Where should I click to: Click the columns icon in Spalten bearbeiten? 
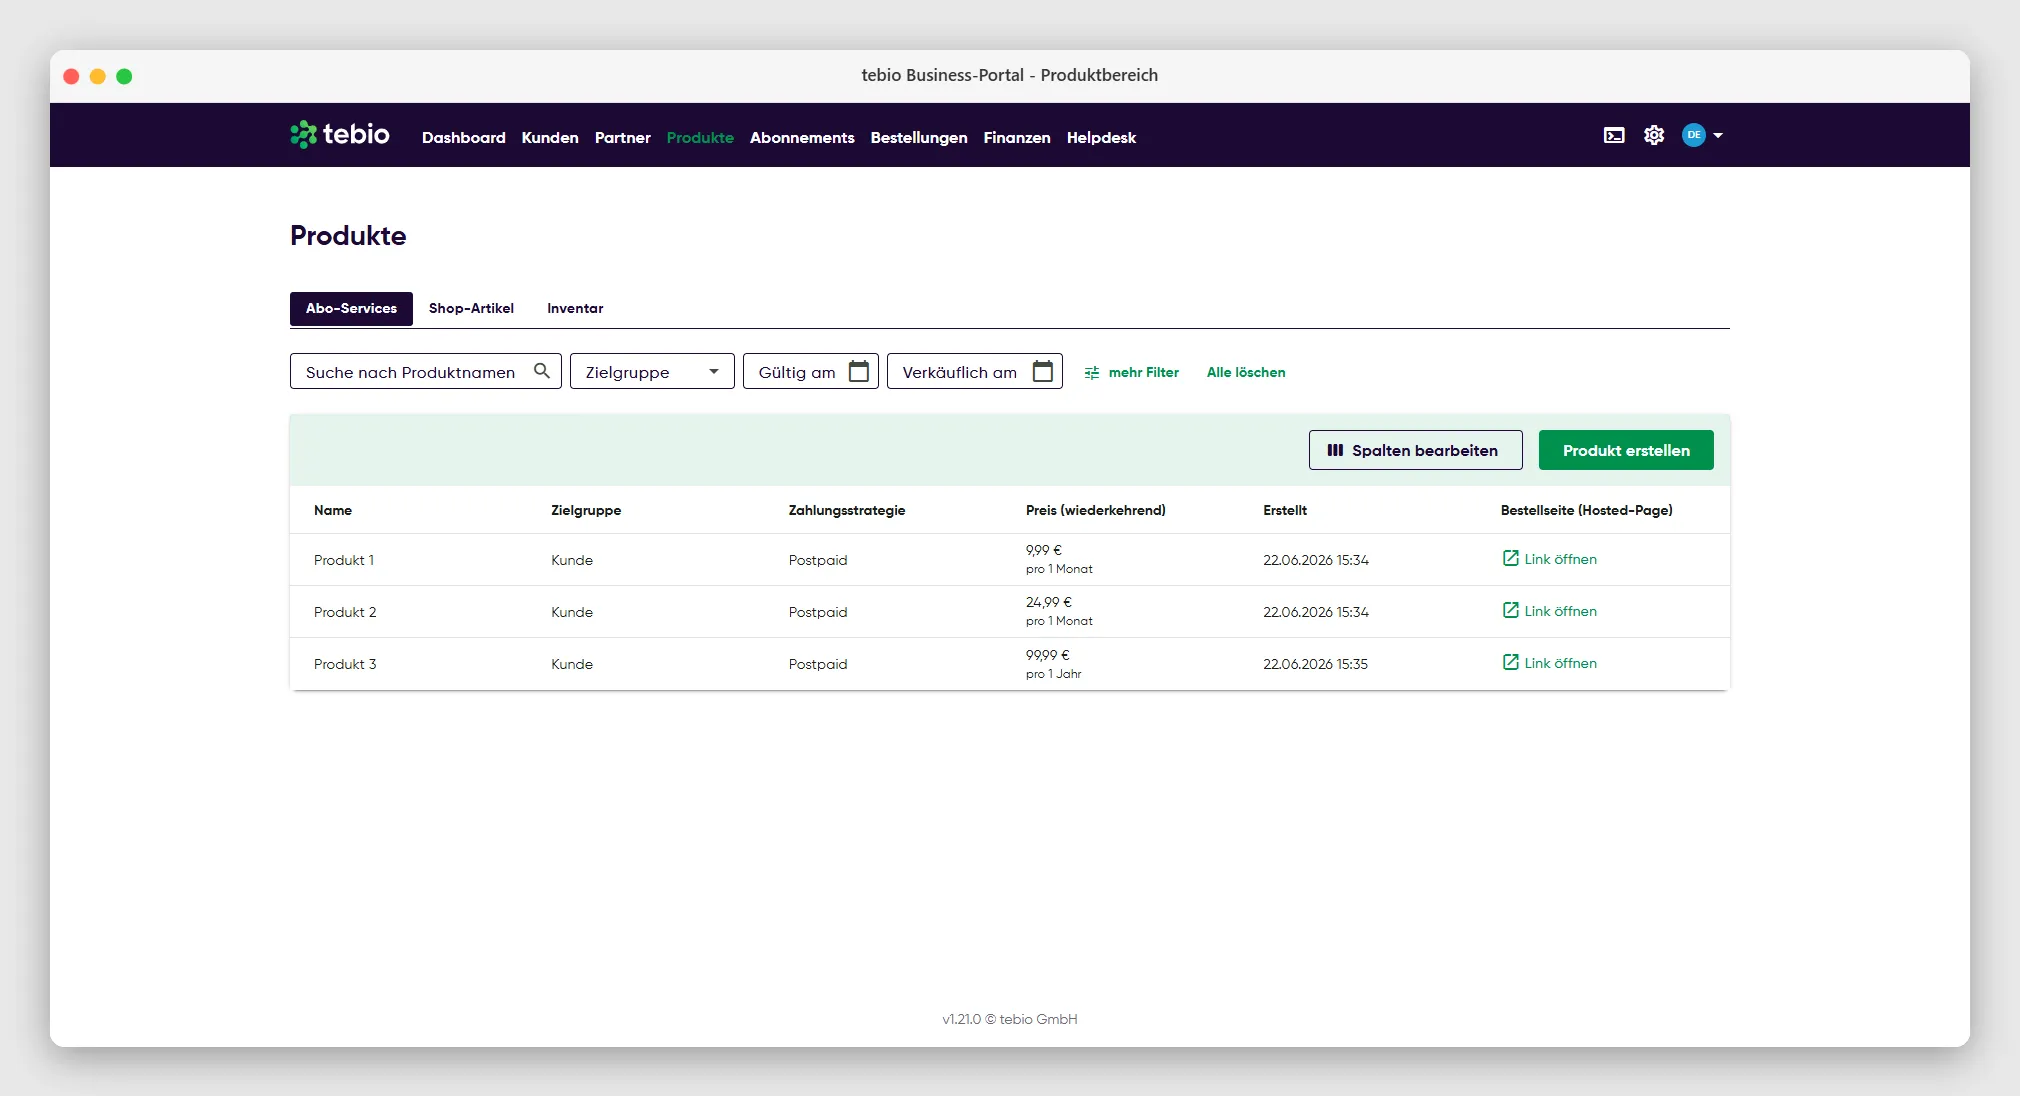coord(1335,450)
